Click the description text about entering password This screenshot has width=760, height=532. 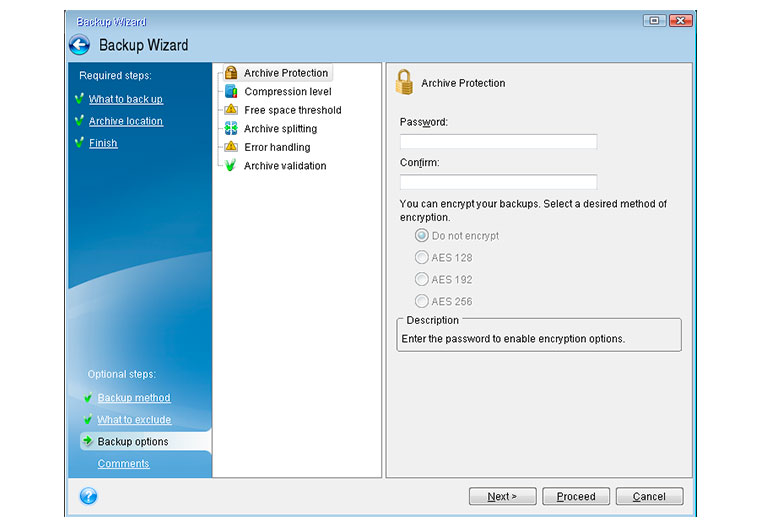tap(513, 339)
